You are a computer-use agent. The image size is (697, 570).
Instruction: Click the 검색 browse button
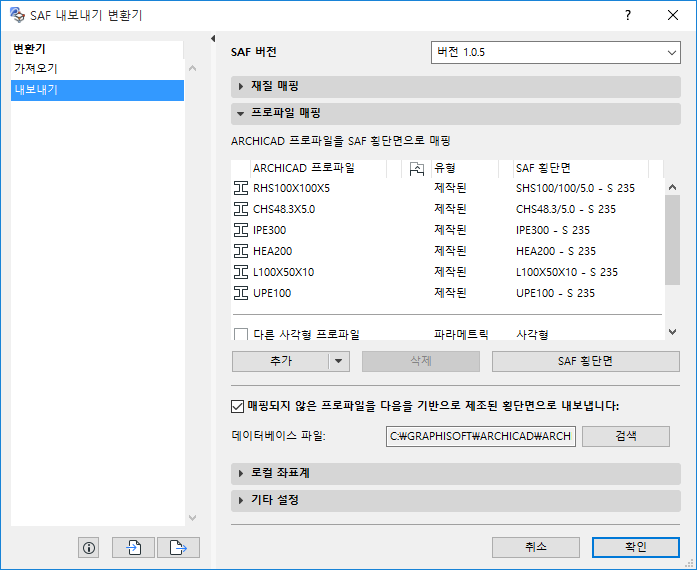click(x=626, y=436)
